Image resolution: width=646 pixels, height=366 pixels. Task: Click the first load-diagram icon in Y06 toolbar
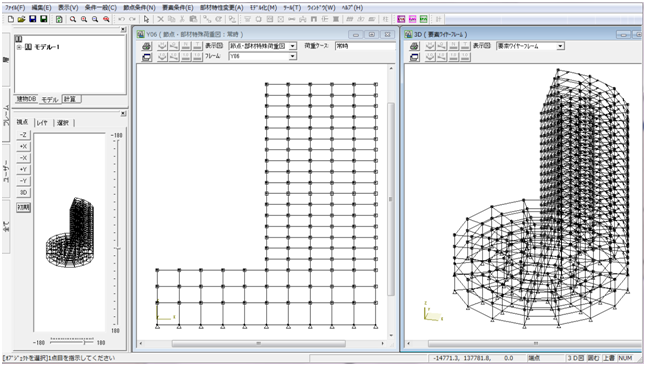coord(162,46)
